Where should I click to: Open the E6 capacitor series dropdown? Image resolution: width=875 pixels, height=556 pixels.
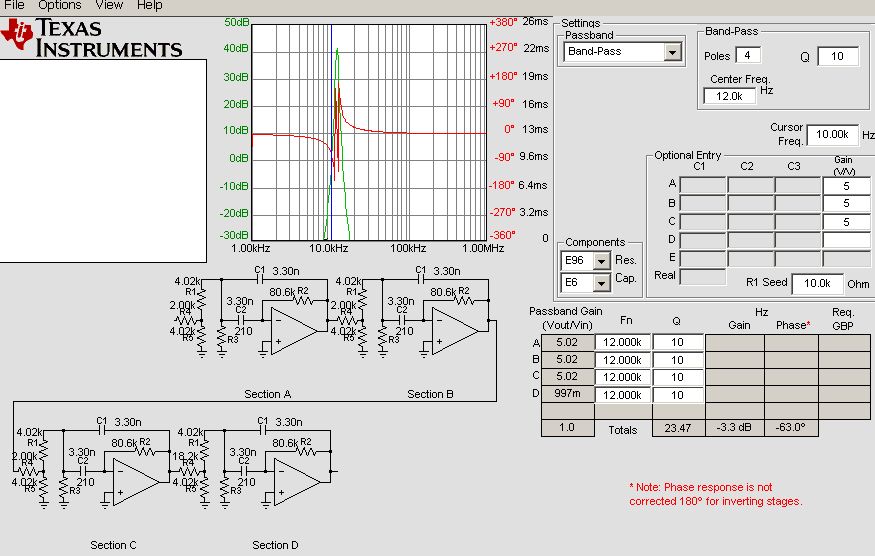(601, 283)
